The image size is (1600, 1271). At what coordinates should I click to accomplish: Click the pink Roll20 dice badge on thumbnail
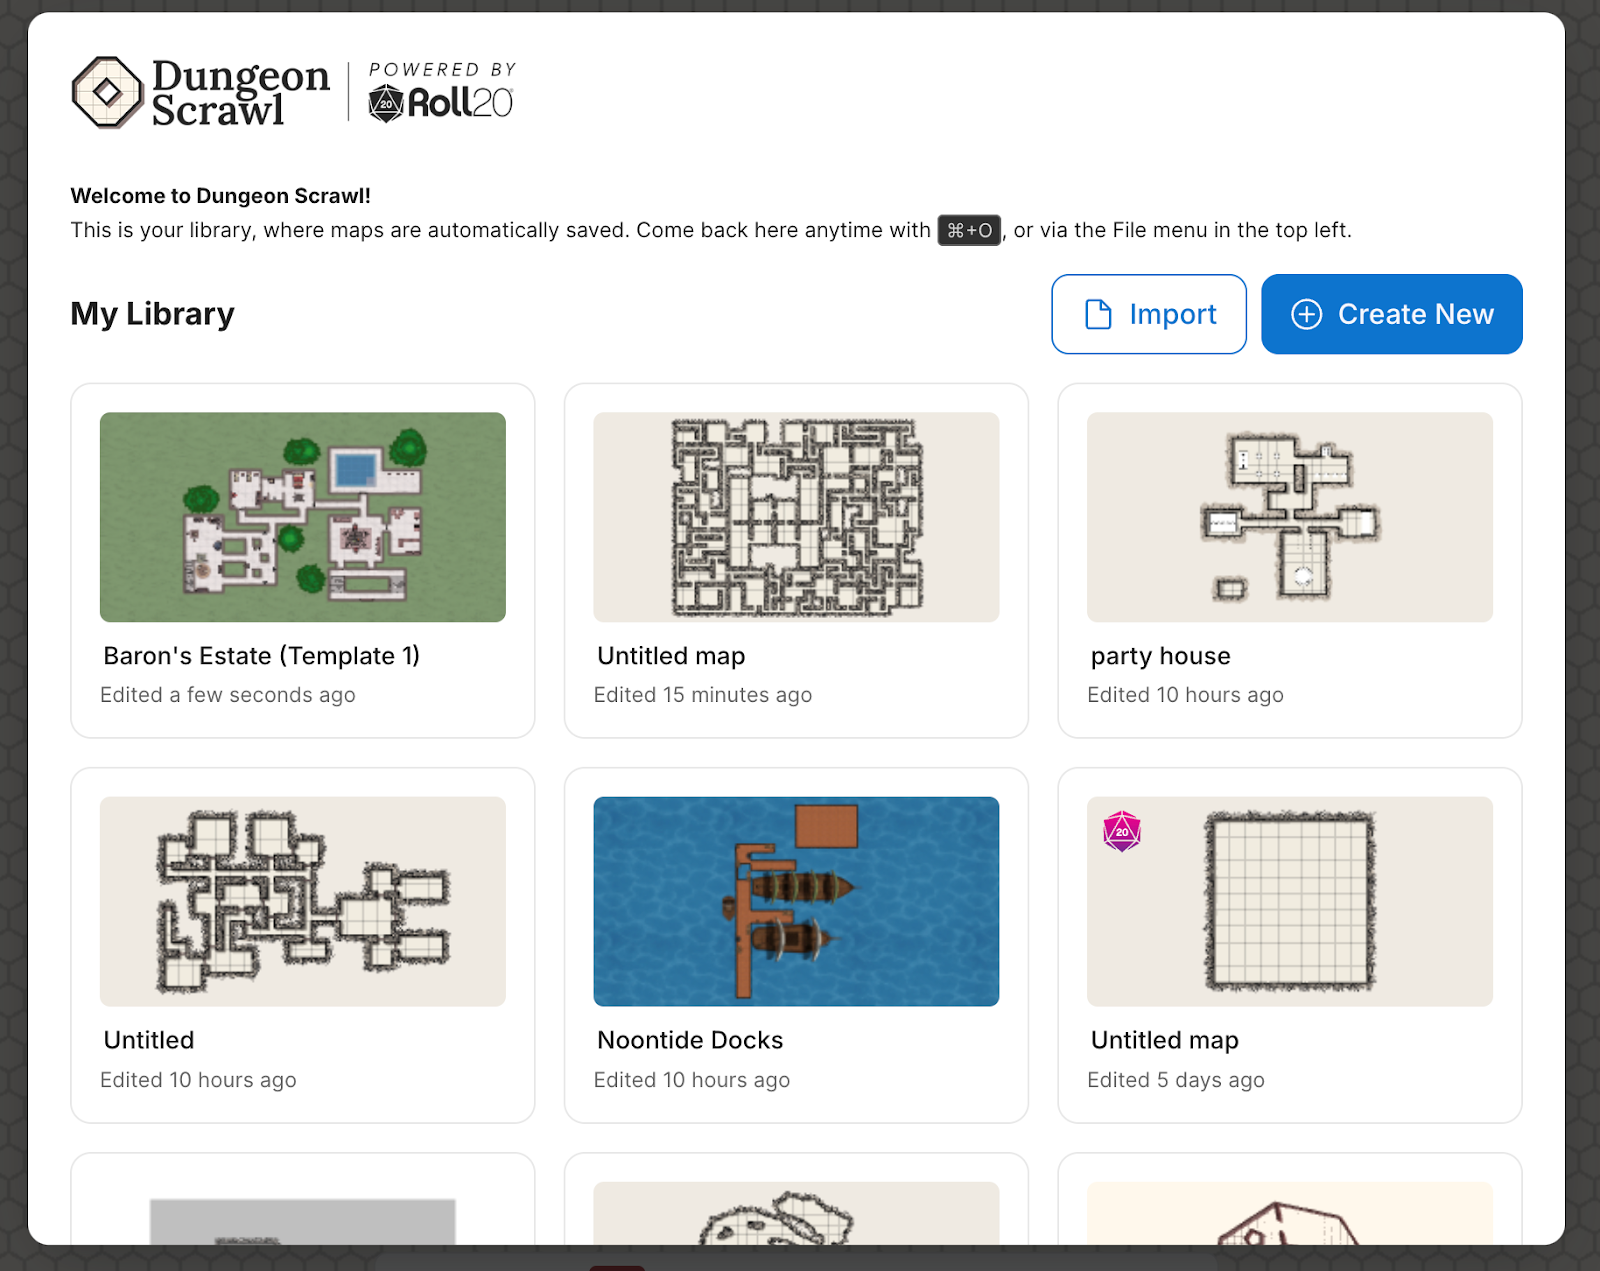(1121, 832)
